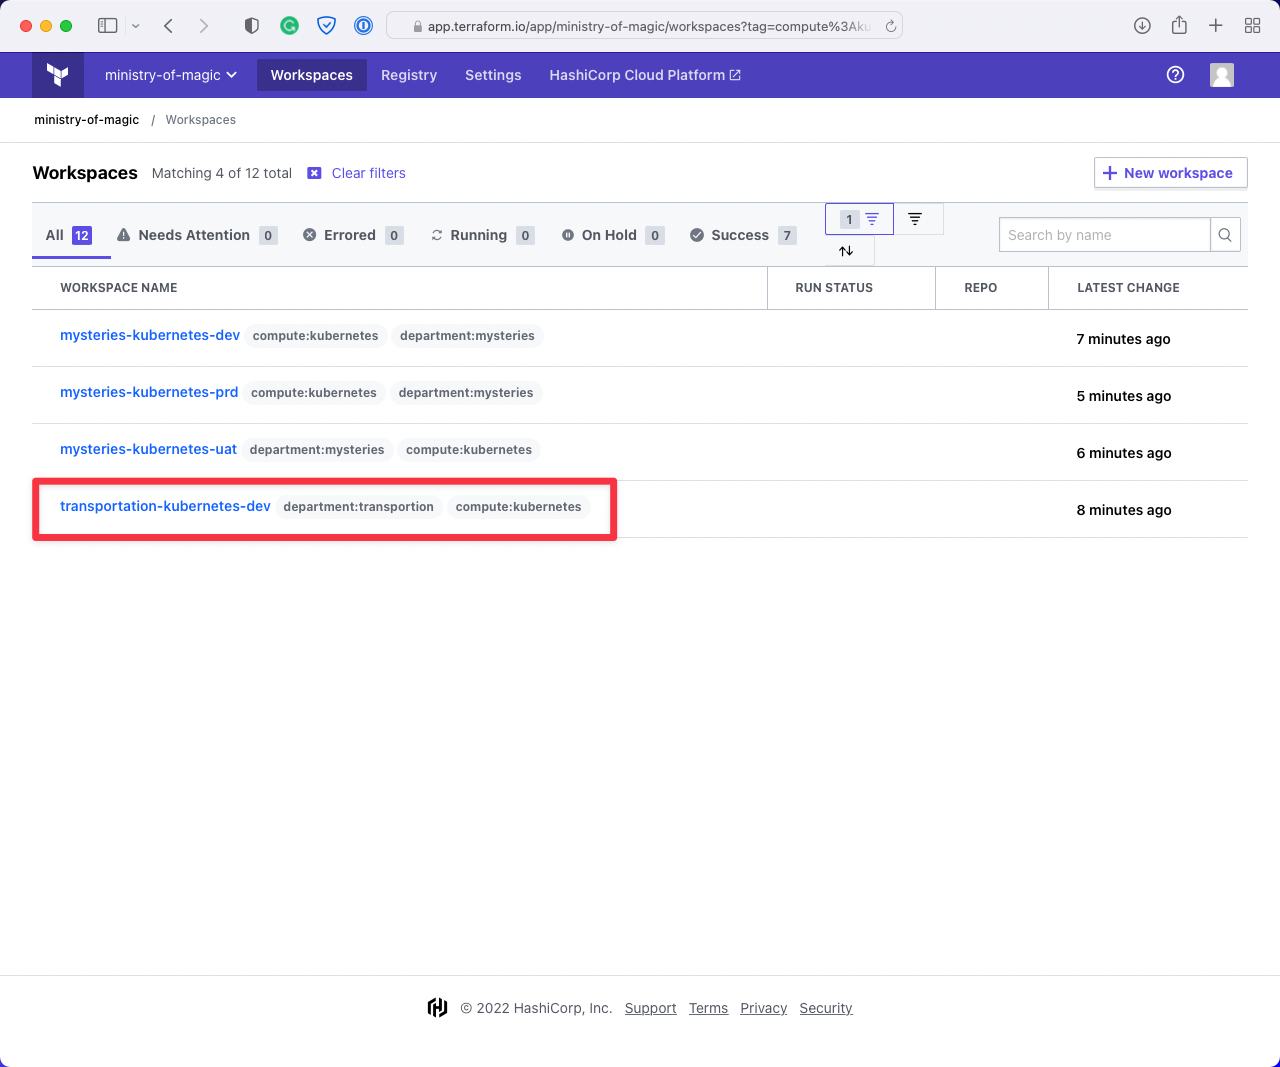Click the Clear filters link
This screenshot has height=1067, width=1280.
(369, 173)
